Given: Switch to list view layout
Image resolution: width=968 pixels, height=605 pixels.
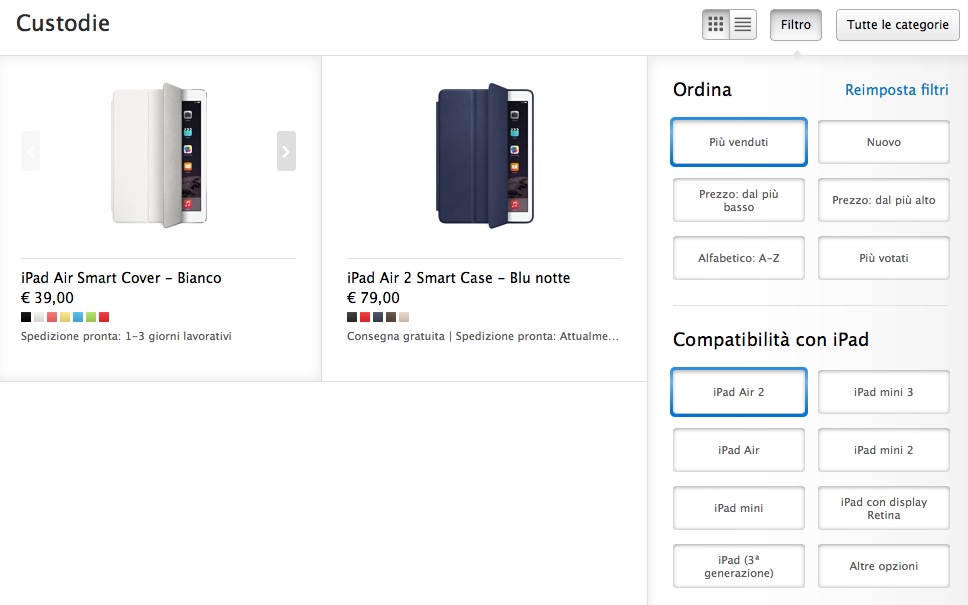Looking at the screenshot, I should [743, 25].
